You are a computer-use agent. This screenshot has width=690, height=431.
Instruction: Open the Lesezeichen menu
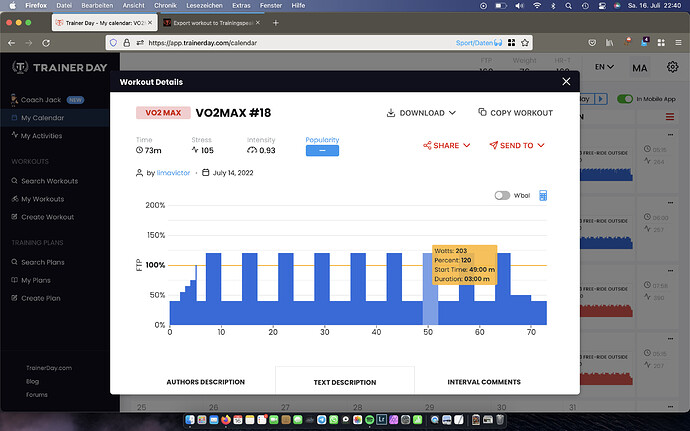coord(204,5)
